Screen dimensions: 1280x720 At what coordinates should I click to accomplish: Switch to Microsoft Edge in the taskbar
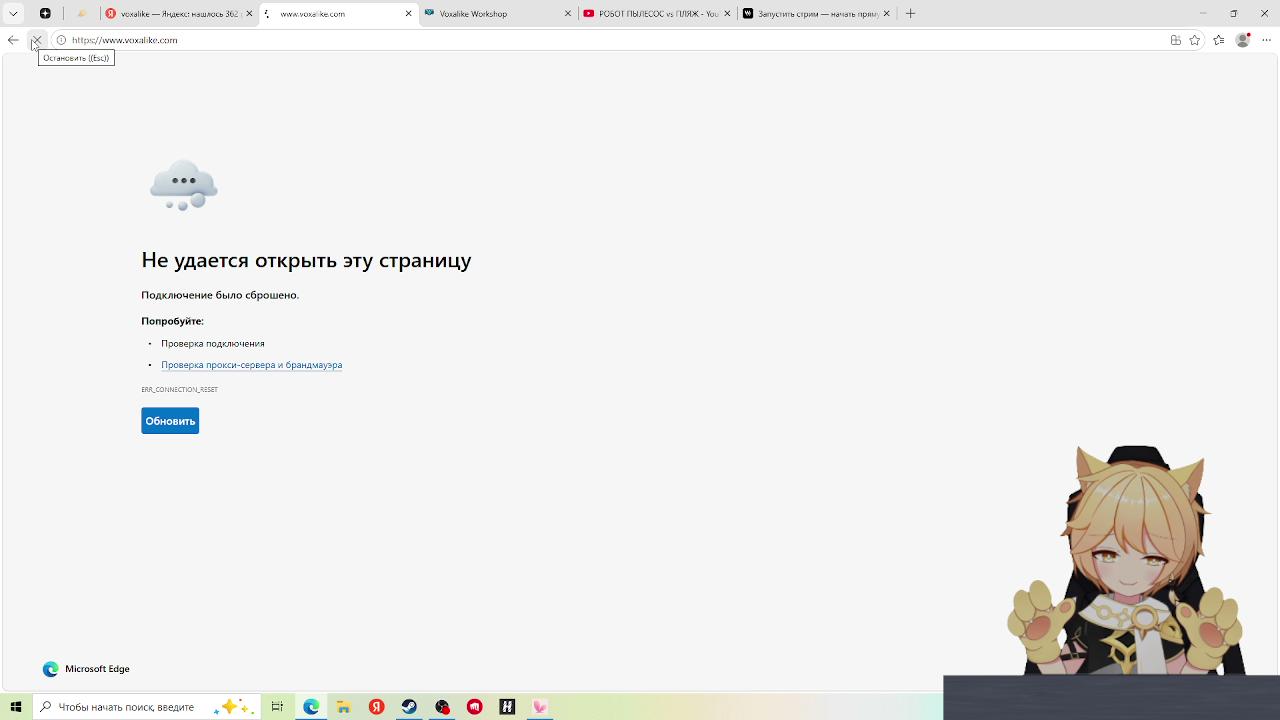(x=311, y=707)
